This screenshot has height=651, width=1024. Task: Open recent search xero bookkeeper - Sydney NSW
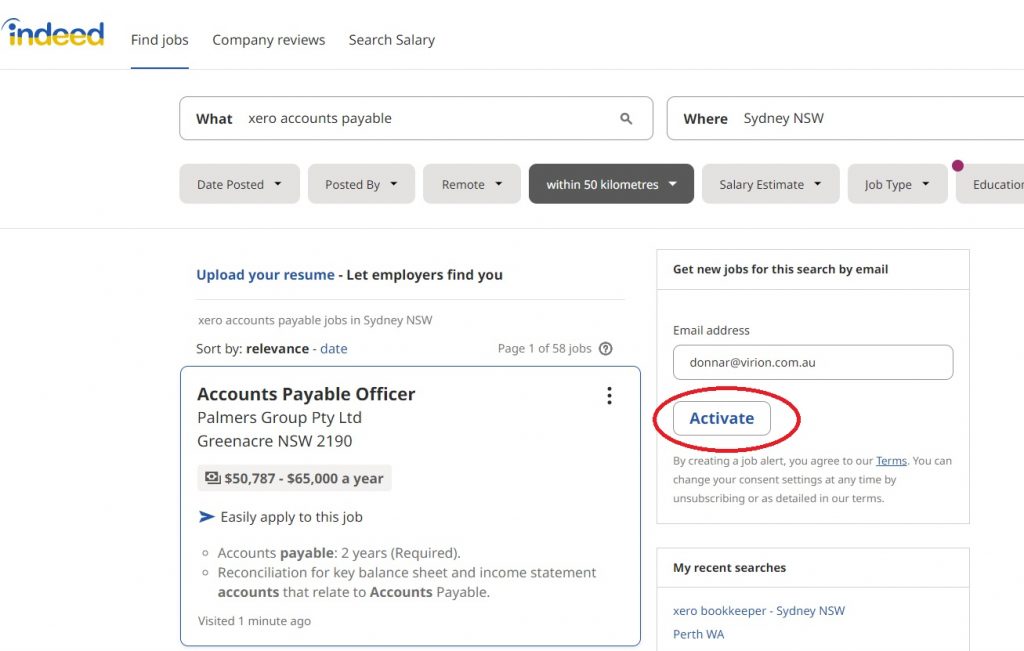(759, 611)
